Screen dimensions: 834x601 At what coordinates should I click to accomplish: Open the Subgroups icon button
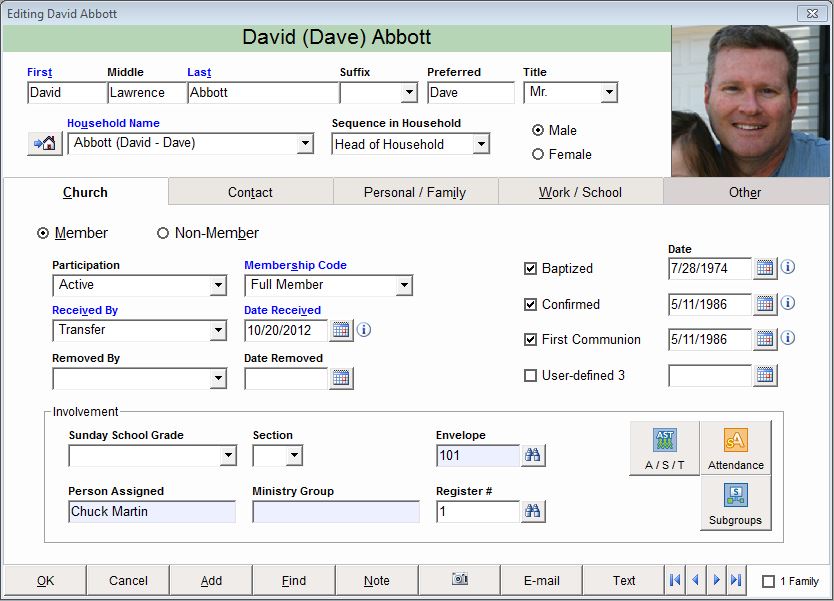(736, 503)
